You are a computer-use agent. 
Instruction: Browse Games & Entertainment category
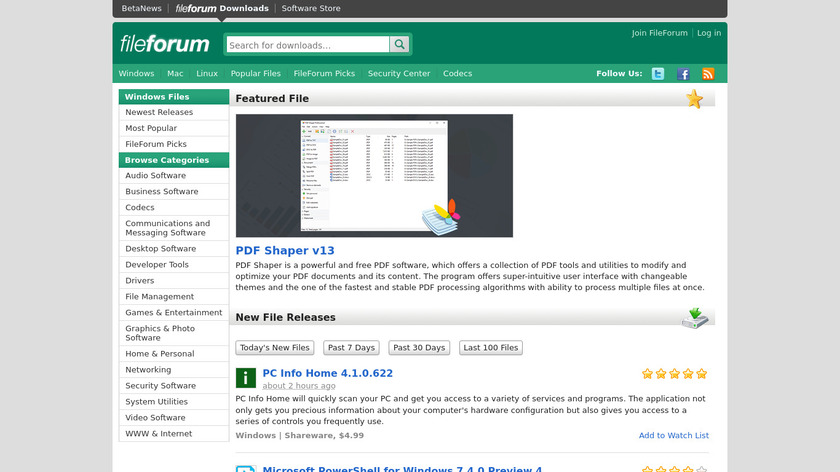pyautogui.click(x=174, y=312)
